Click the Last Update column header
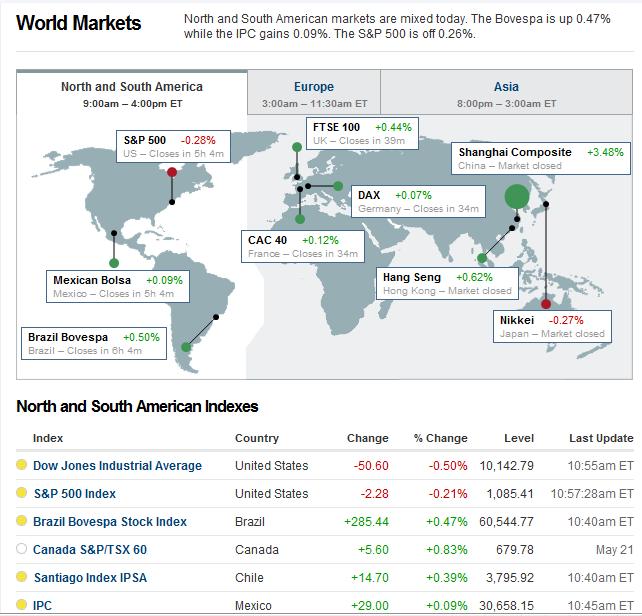Screen dimensions: 642x616 601,438
